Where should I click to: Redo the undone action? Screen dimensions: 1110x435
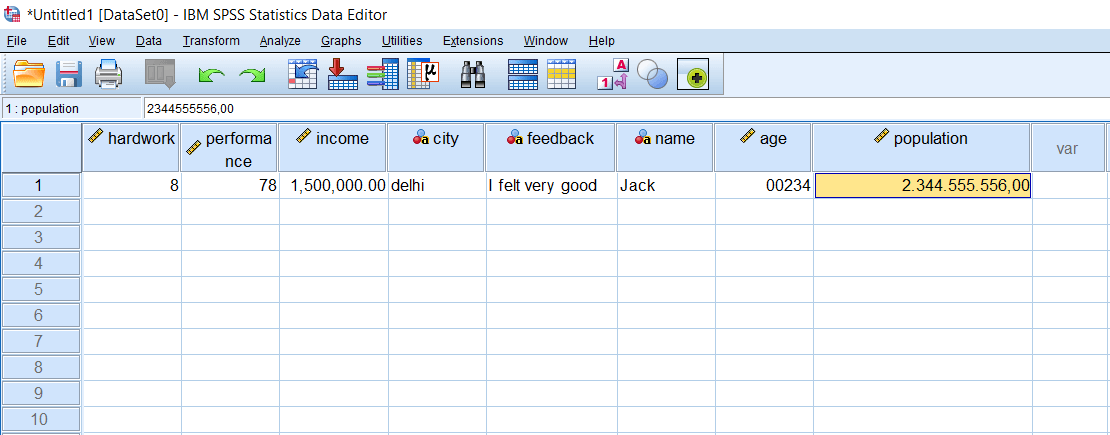tap(251, 74)
